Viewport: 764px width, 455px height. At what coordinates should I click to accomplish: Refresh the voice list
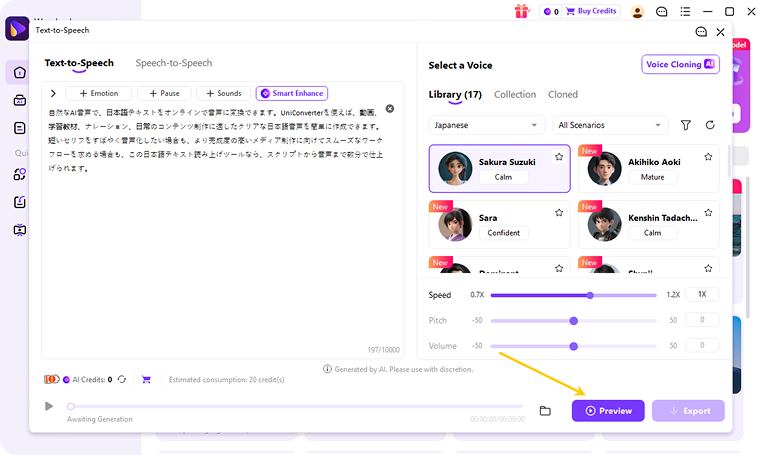pos(710,125)
